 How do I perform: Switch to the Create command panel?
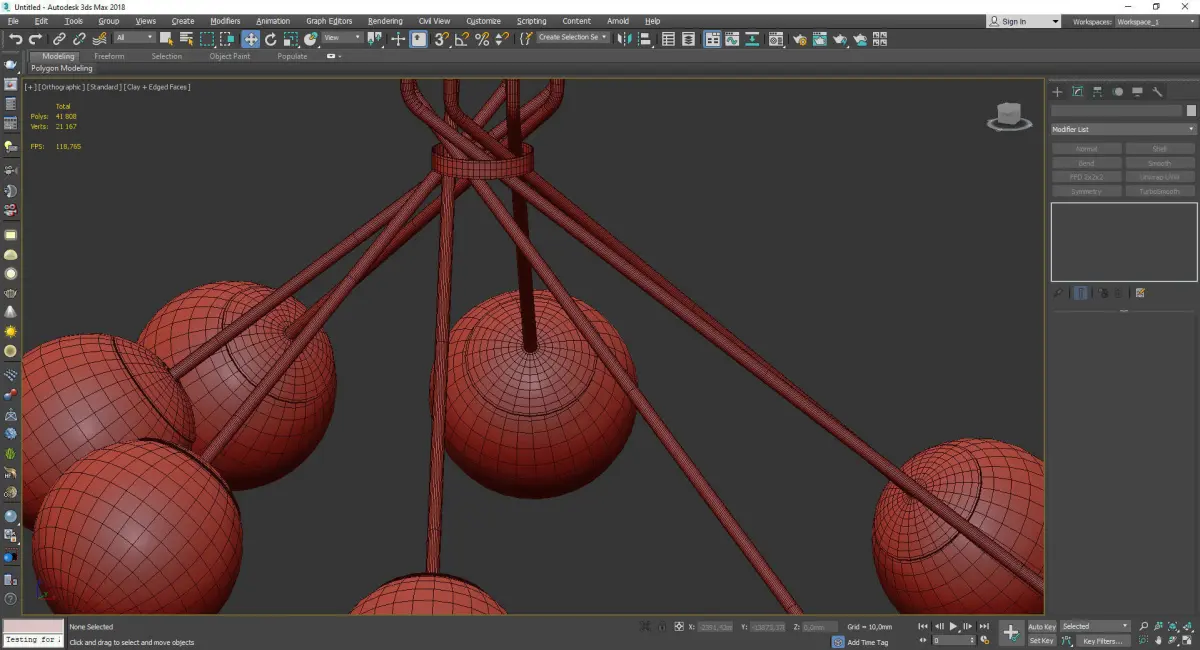point(1058,92)
